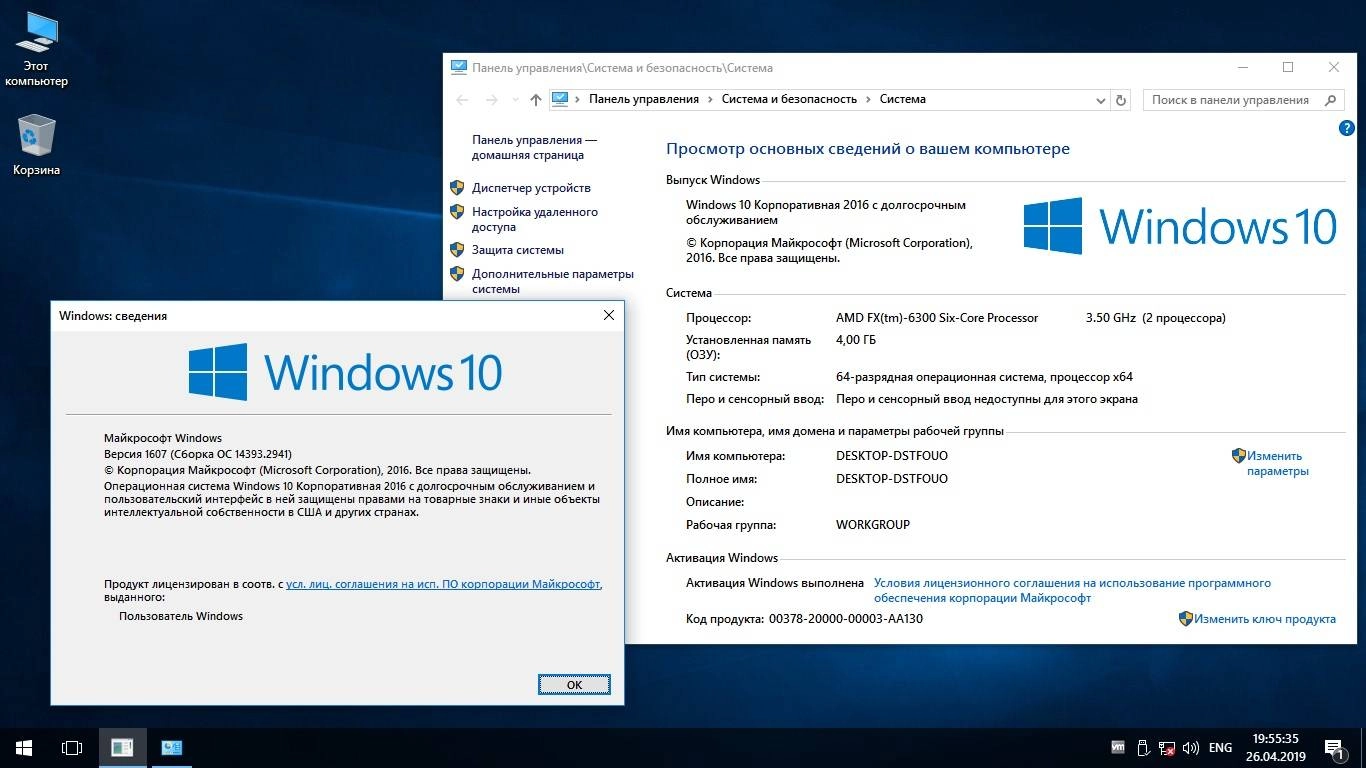Image resolution: width=1366 pixels, height=768 pixels.
Task: Click the Панель управления breadcrumb
Action: pos(644,99)
